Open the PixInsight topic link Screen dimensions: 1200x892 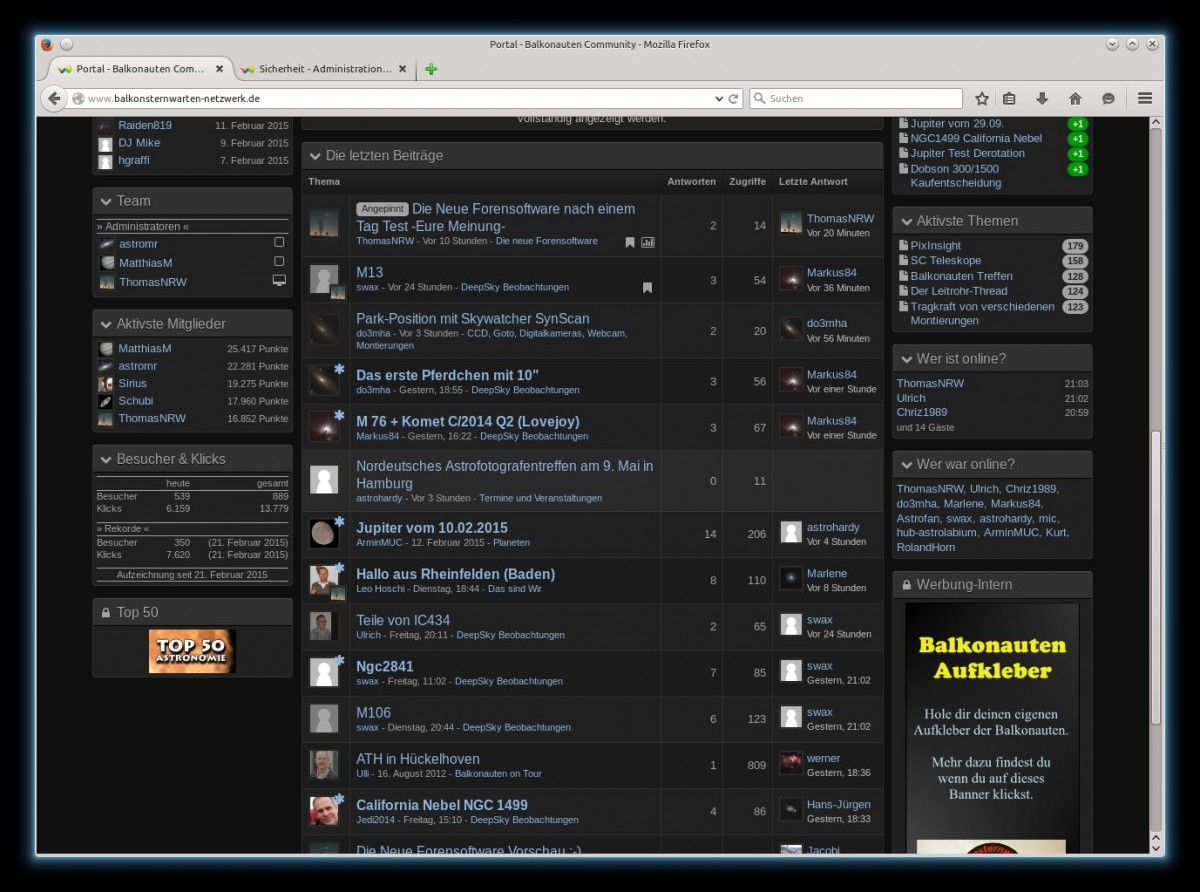click(x=935, y=246)
